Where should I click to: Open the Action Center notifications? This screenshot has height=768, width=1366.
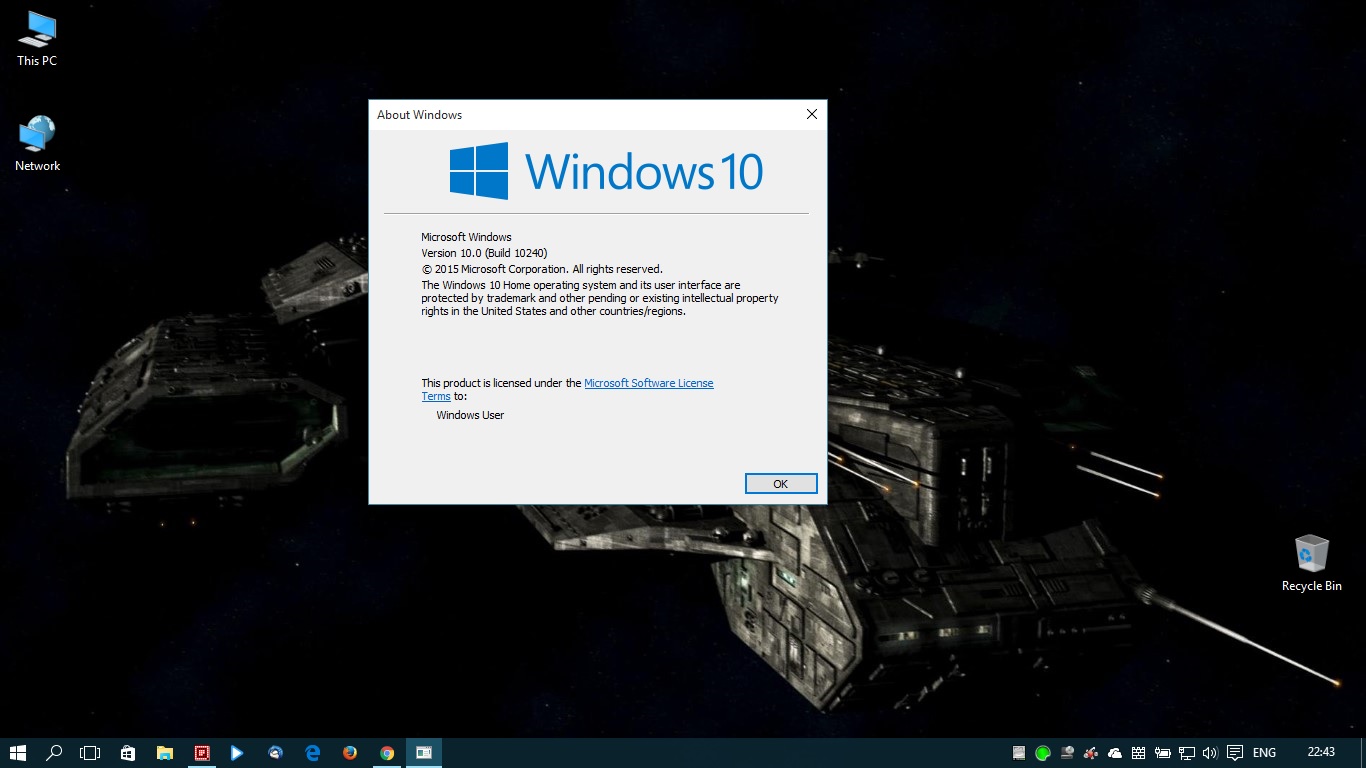[x=1235, y=753]
